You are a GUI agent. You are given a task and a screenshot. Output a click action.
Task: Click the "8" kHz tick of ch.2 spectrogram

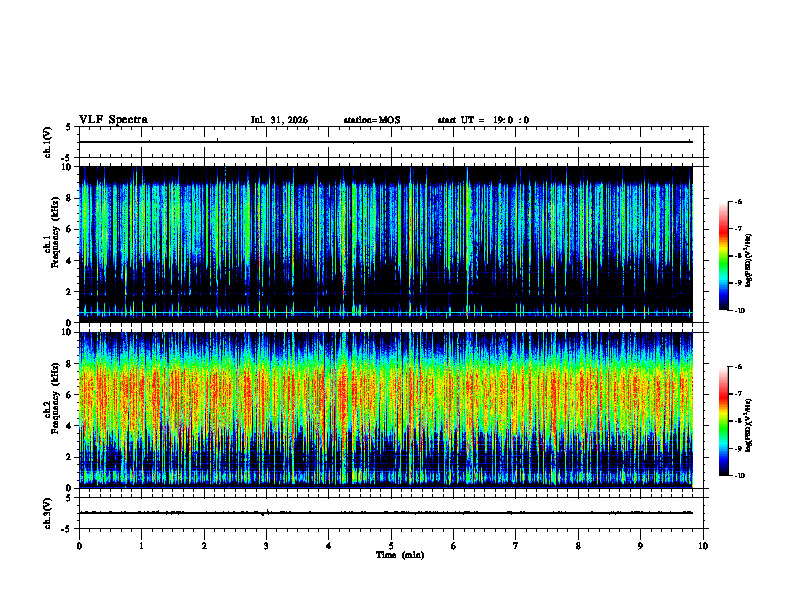pos(70,364)
